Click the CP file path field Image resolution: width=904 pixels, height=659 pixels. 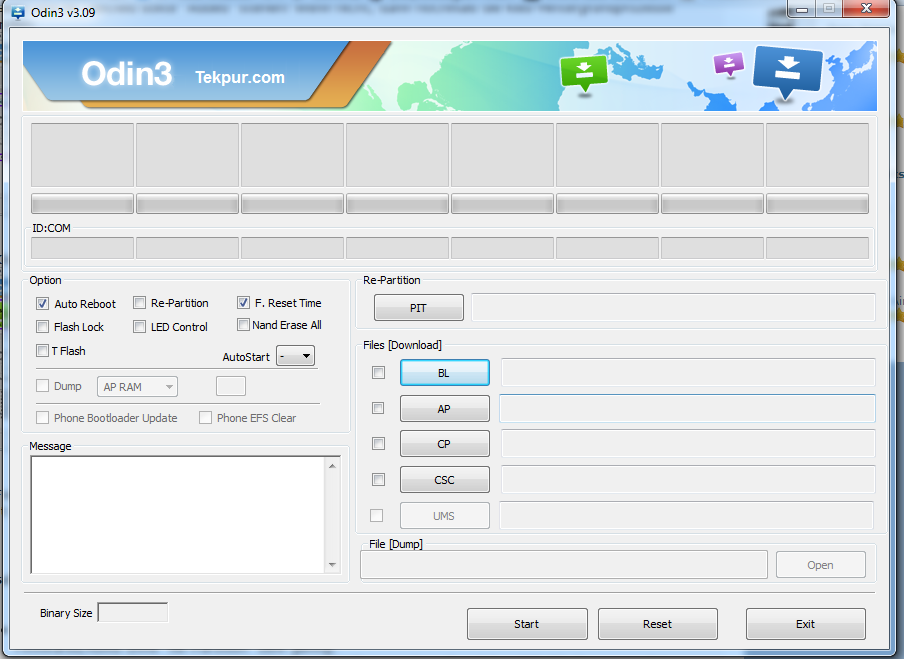pyautogui.click(x=688, y=444)
